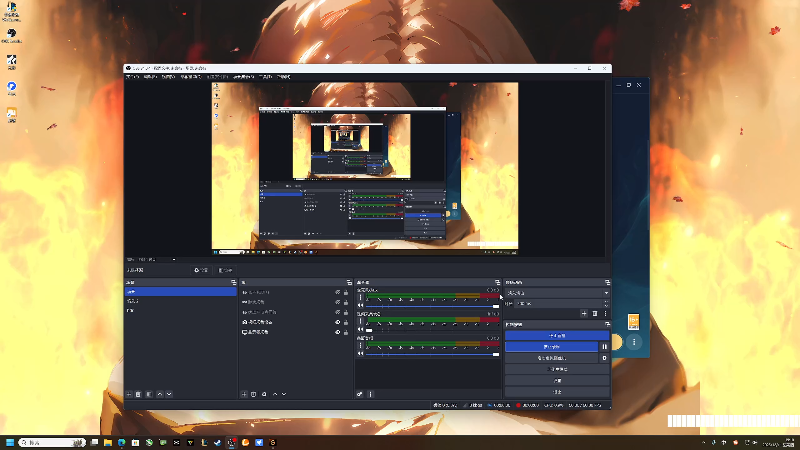Click Filters button above Sources panel
Viewport: 800px width, 450px height.
click(x=225, y=270)
